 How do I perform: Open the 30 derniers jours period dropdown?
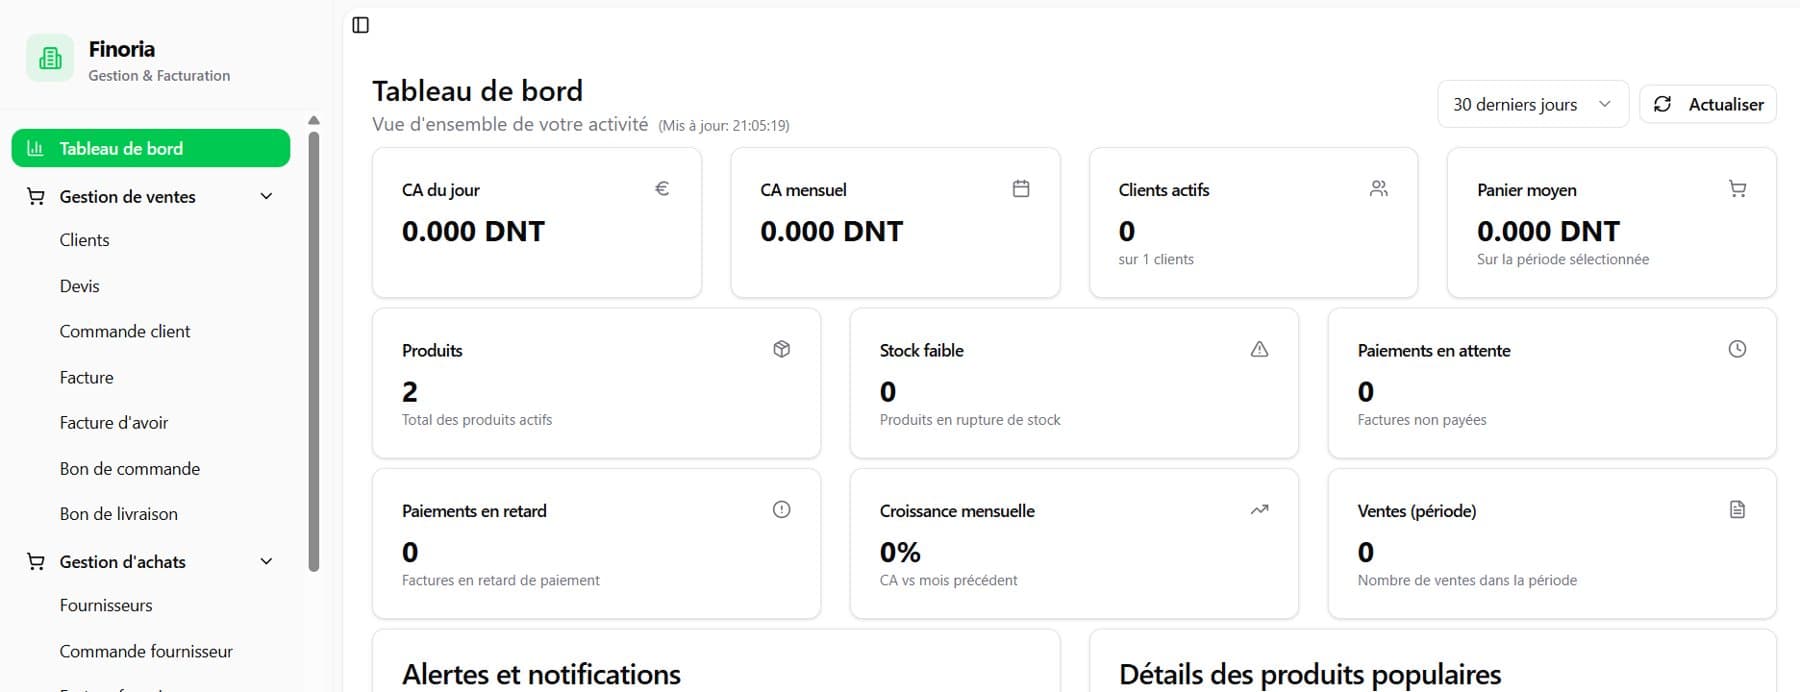click(x=1533, y=104)
